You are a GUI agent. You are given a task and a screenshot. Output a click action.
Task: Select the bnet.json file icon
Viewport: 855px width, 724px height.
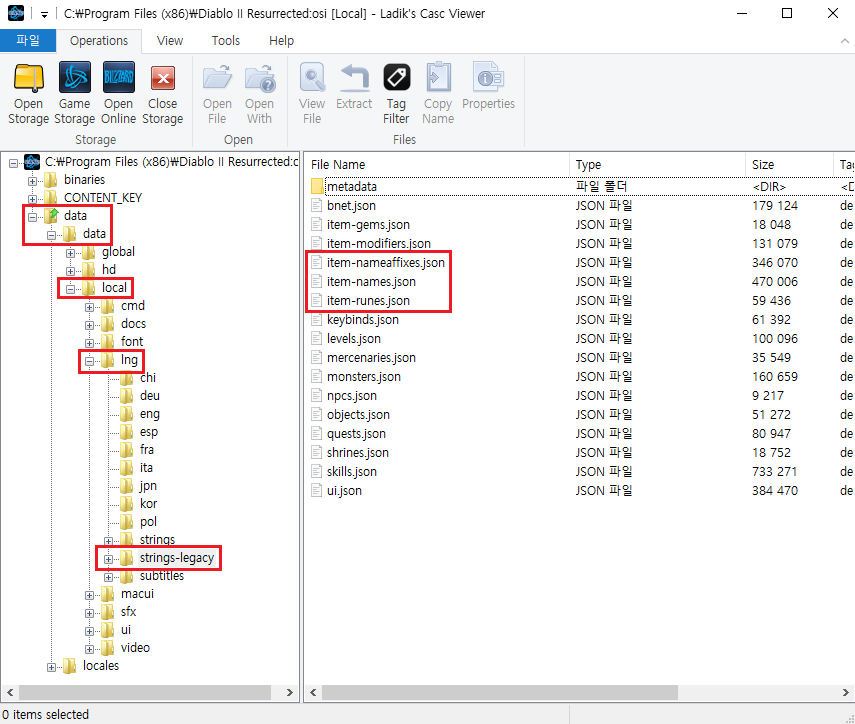pos(316,206)
